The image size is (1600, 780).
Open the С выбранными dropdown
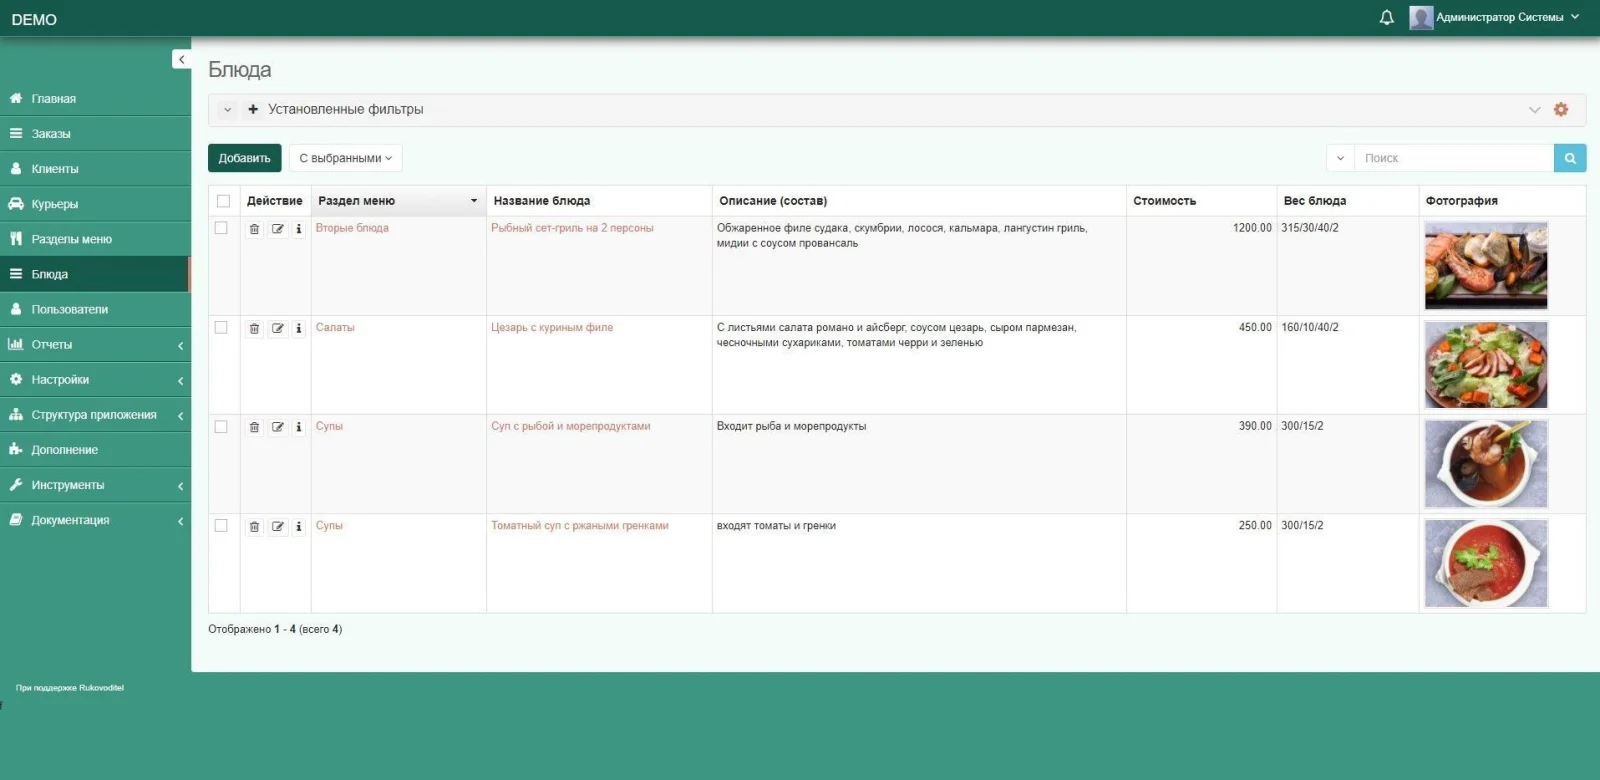(x=345, y=158)
